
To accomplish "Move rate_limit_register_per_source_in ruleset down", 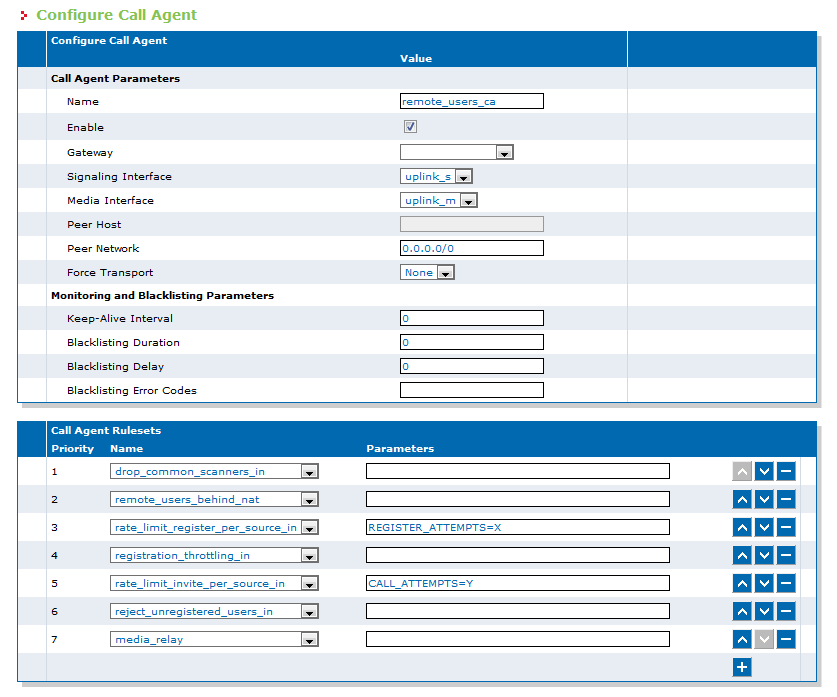I will 764,527.
